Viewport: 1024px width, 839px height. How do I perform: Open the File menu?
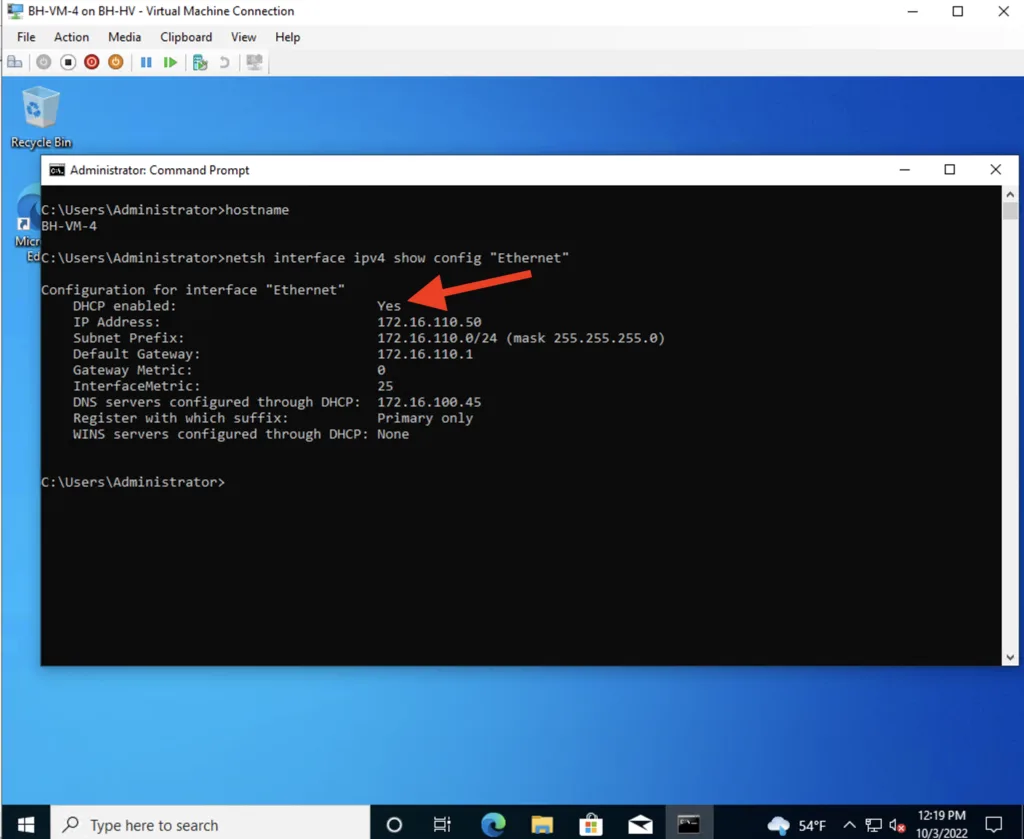point(26,37)
